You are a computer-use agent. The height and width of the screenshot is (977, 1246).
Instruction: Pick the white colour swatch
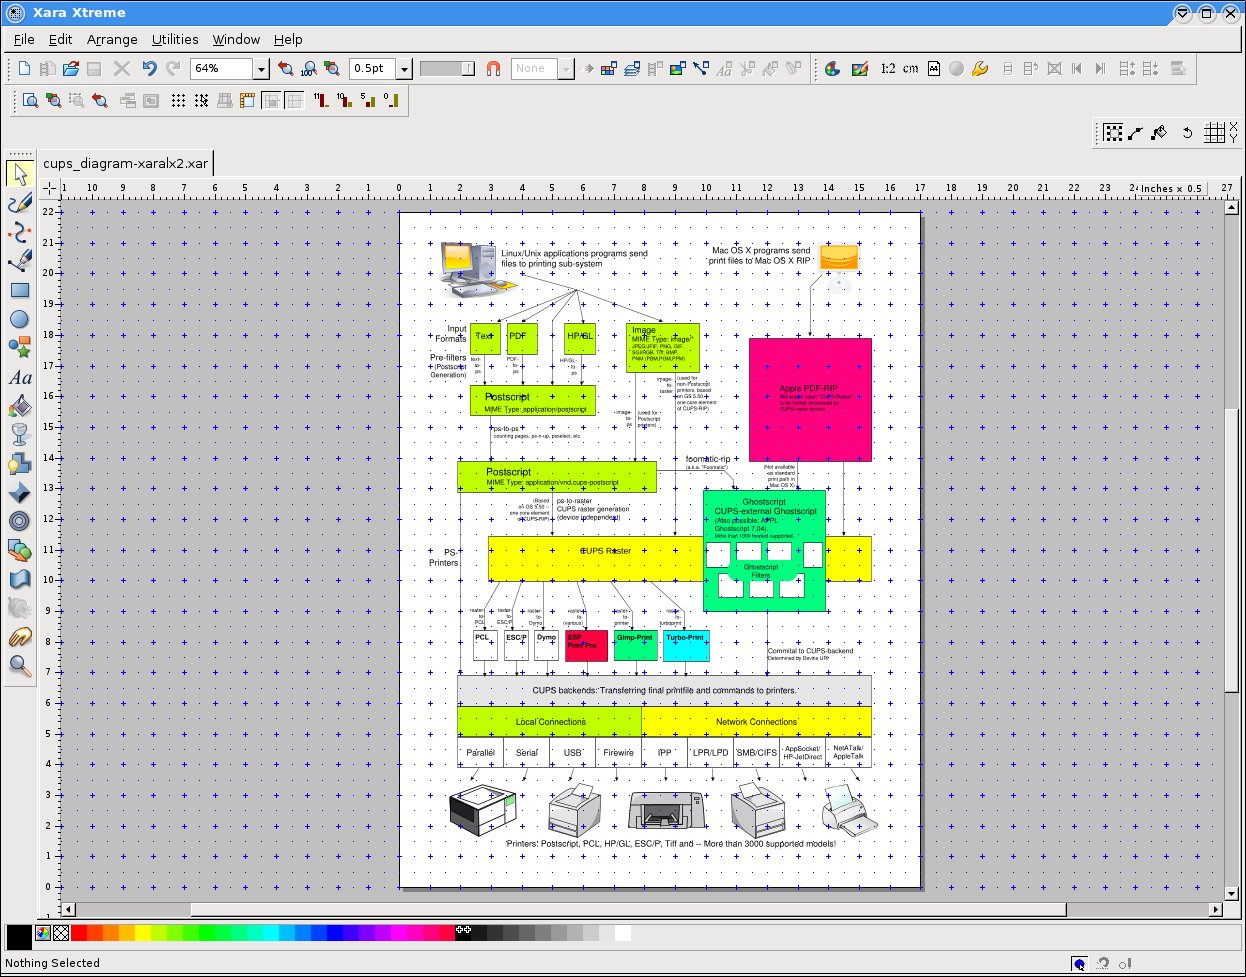623,933
